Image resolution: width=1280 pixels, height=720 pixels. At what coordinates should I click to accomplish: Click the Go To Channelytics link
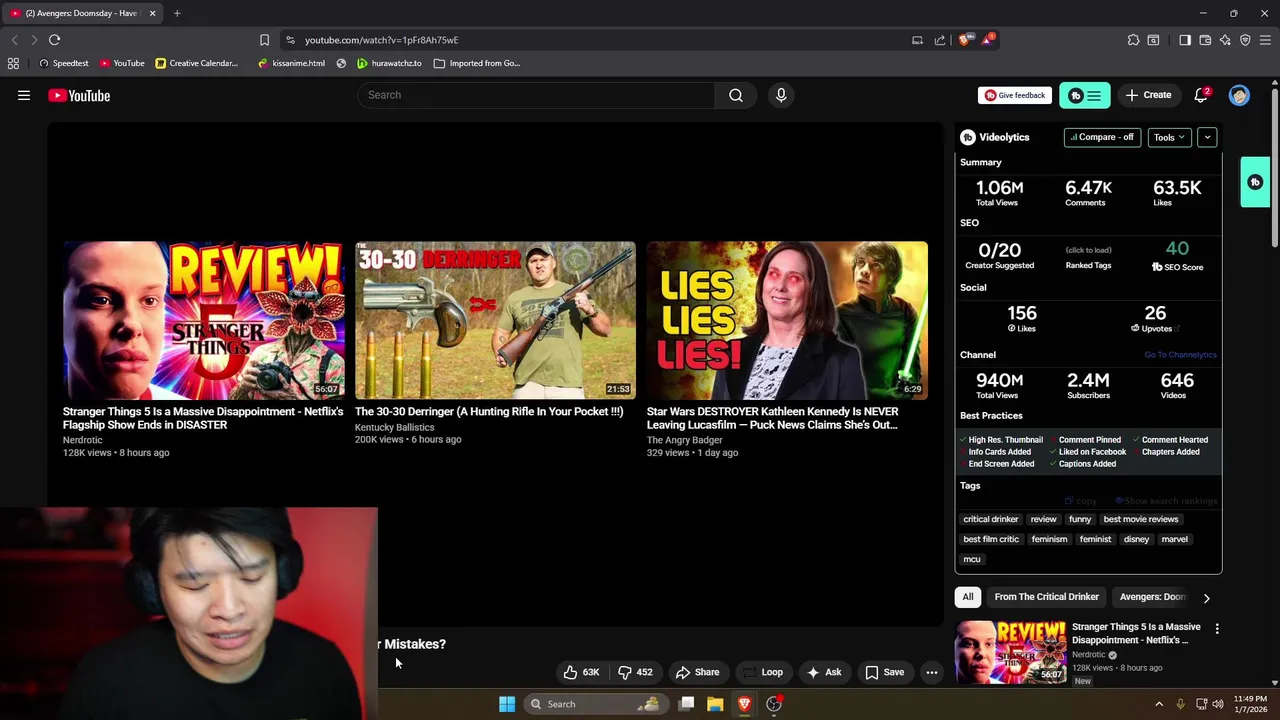[x=1181, y=355]
